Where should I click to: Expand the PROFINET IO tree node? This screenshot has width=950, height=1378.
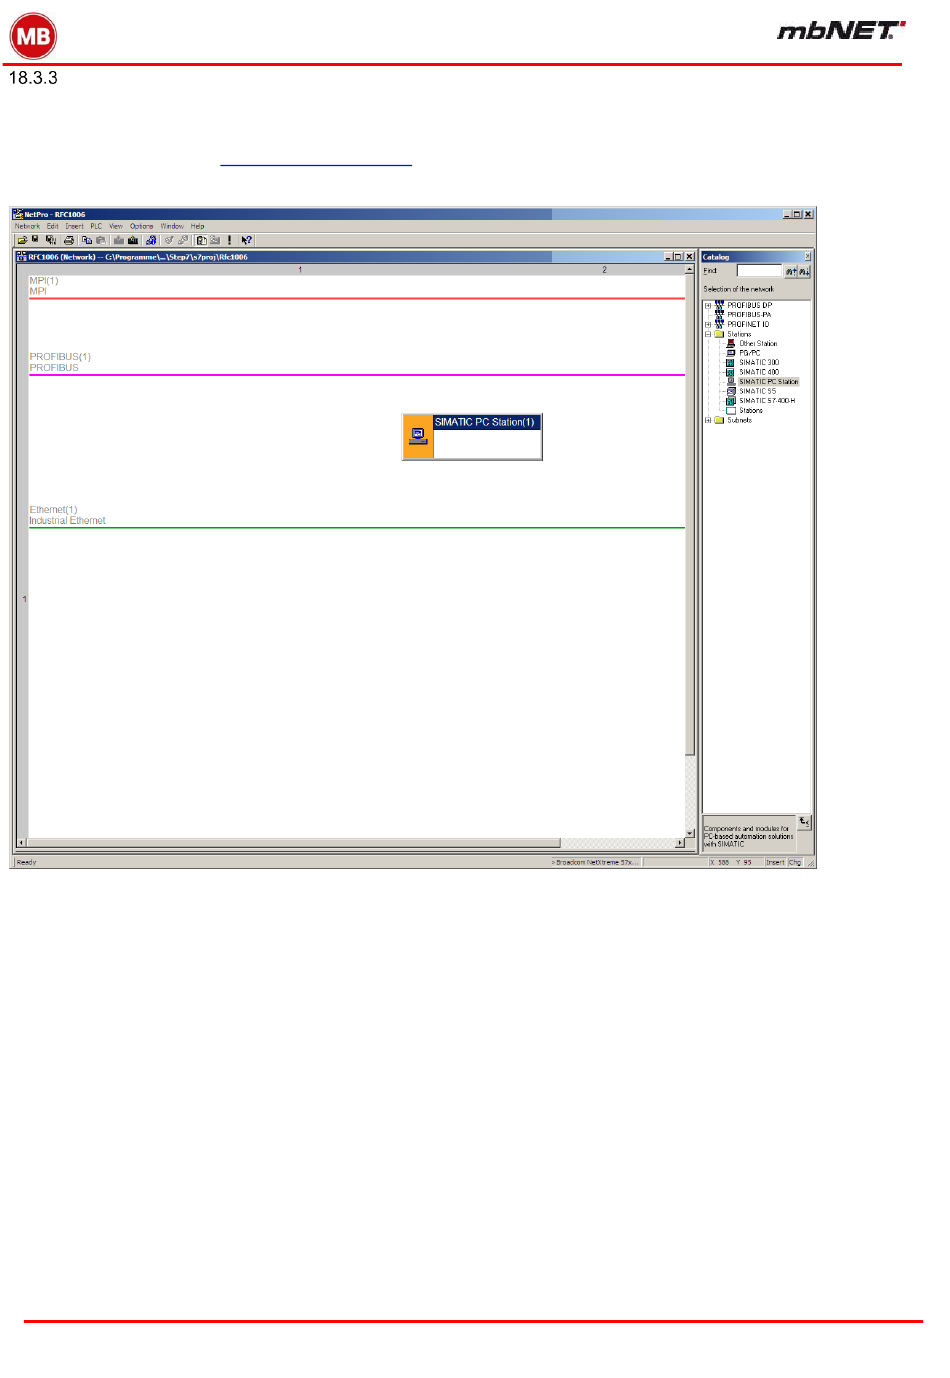[708, 325]
